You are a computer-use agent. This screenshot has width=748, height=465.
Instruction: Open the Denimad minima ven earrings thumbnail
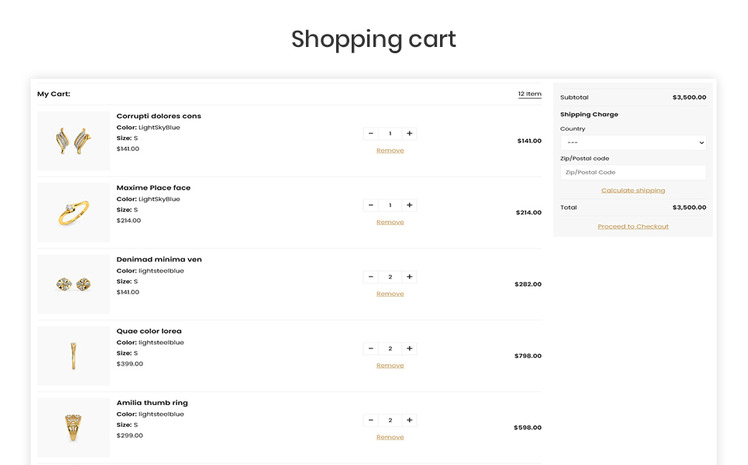pyautogui.click(x=73, y=284)
